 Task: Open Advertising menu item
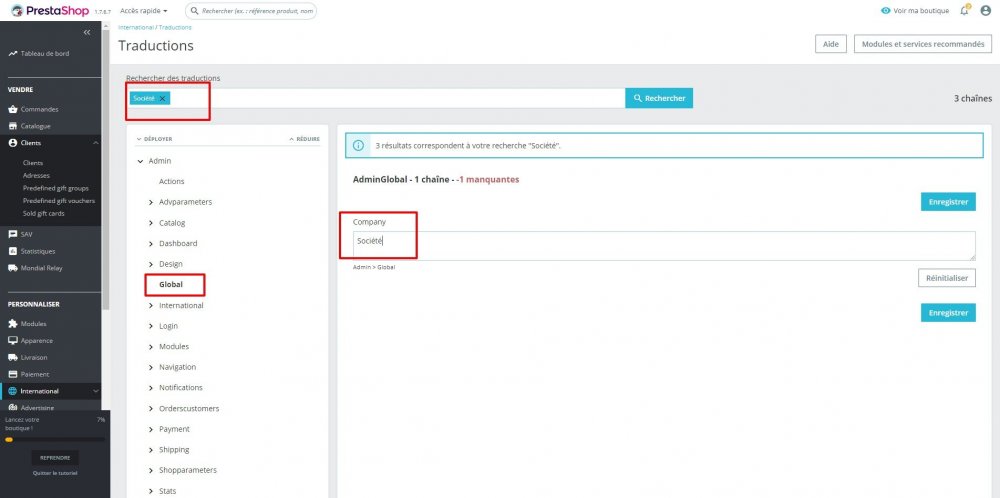pos(31,407)
